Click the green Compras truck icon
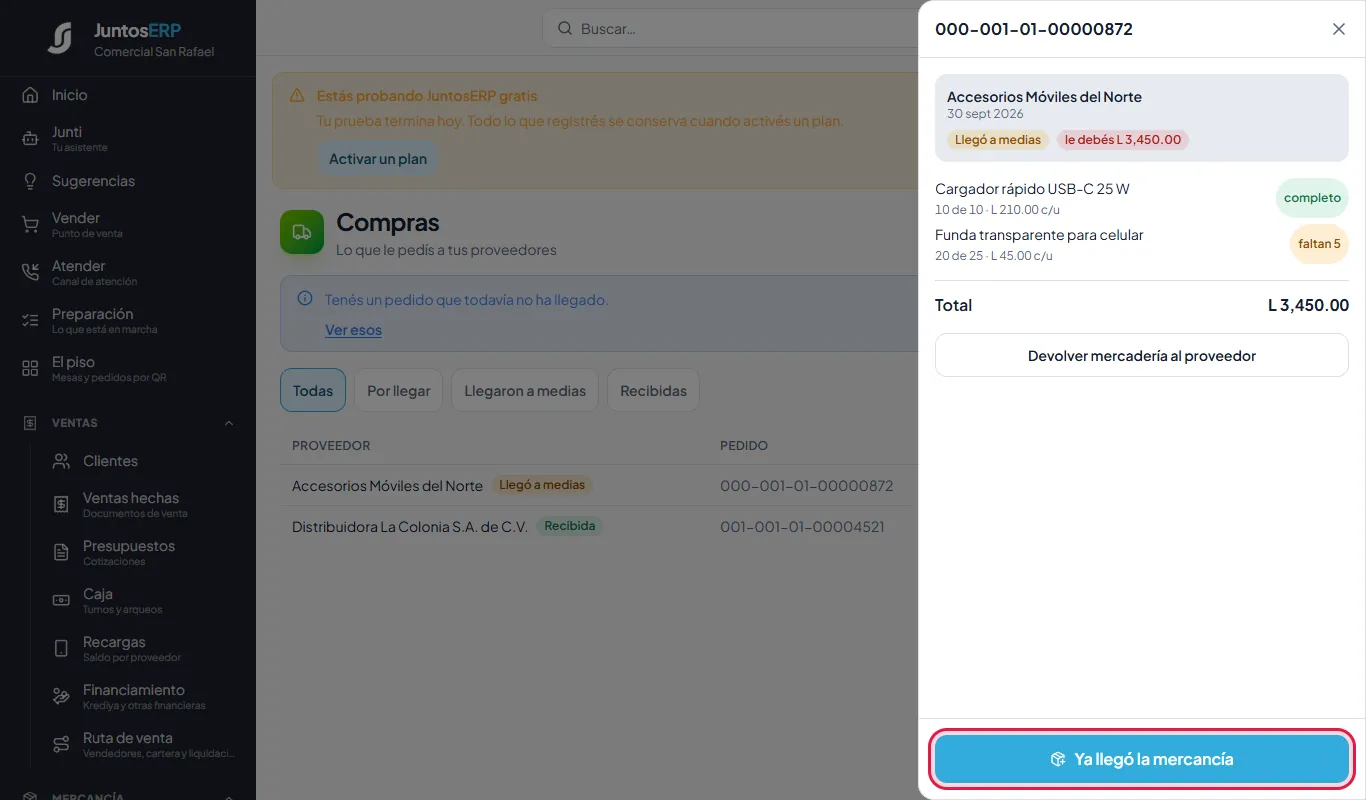Screen dimensions: 1366x800 click(x=302, y=232)
